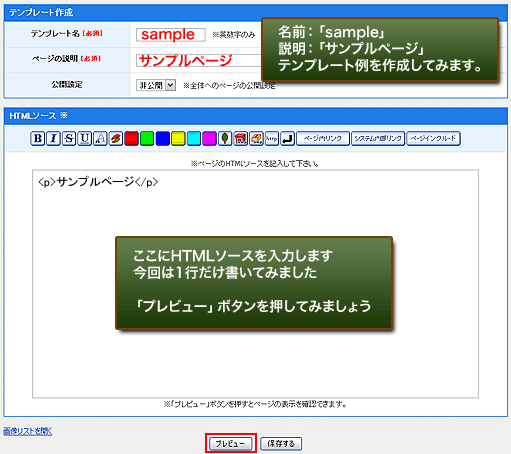Click the プレビュー button
The width and height of the screenshot is (511, 454).
coord(230,444)
